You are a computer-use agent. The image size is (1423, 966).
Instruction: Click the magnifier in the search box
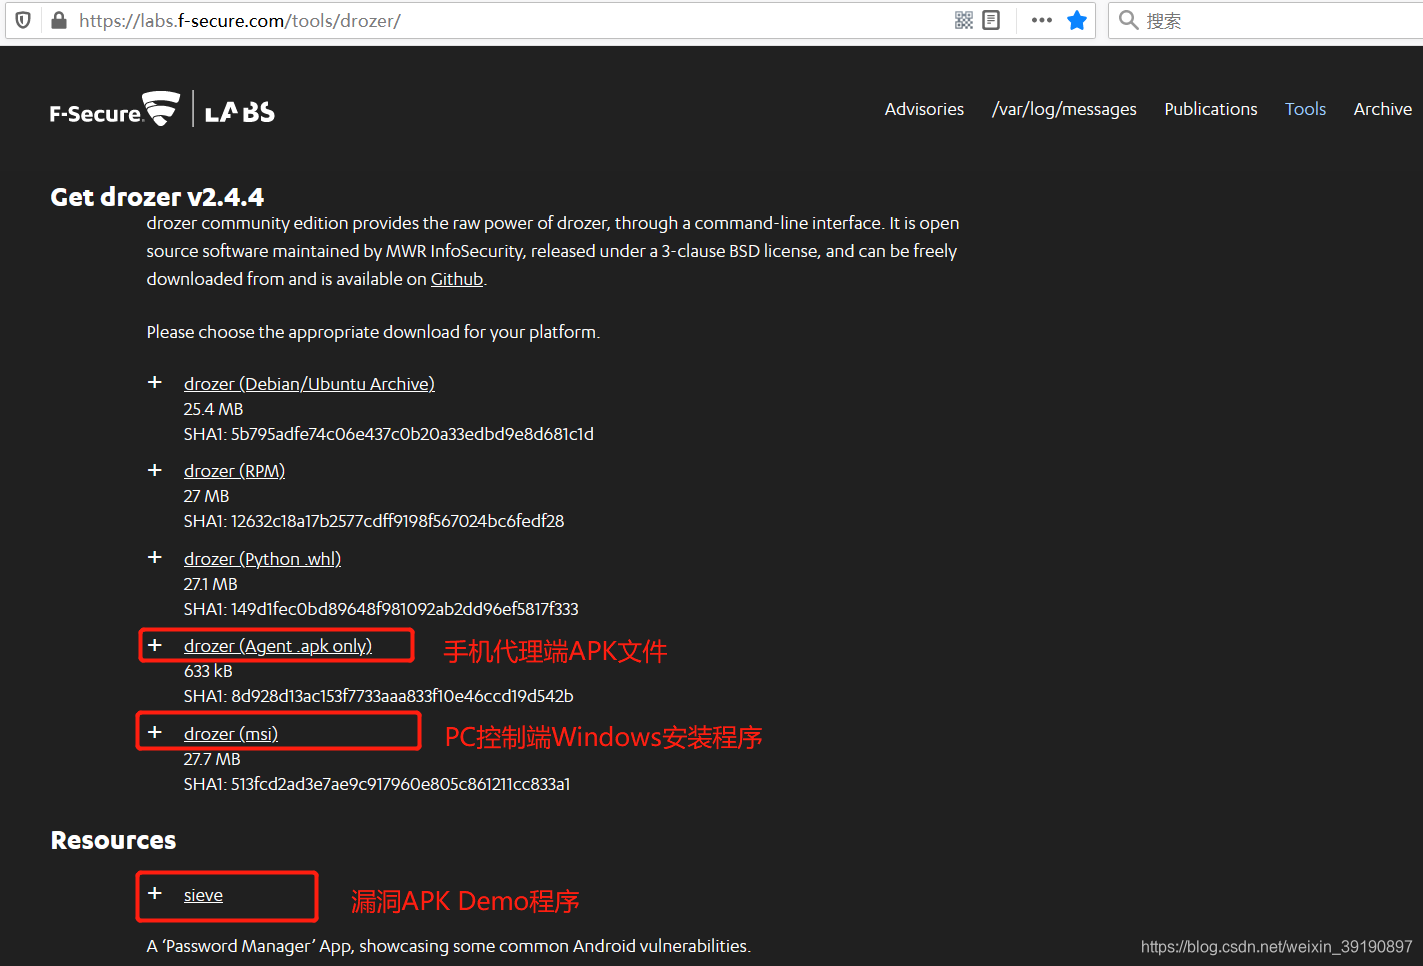click(x=1128, y=20)
